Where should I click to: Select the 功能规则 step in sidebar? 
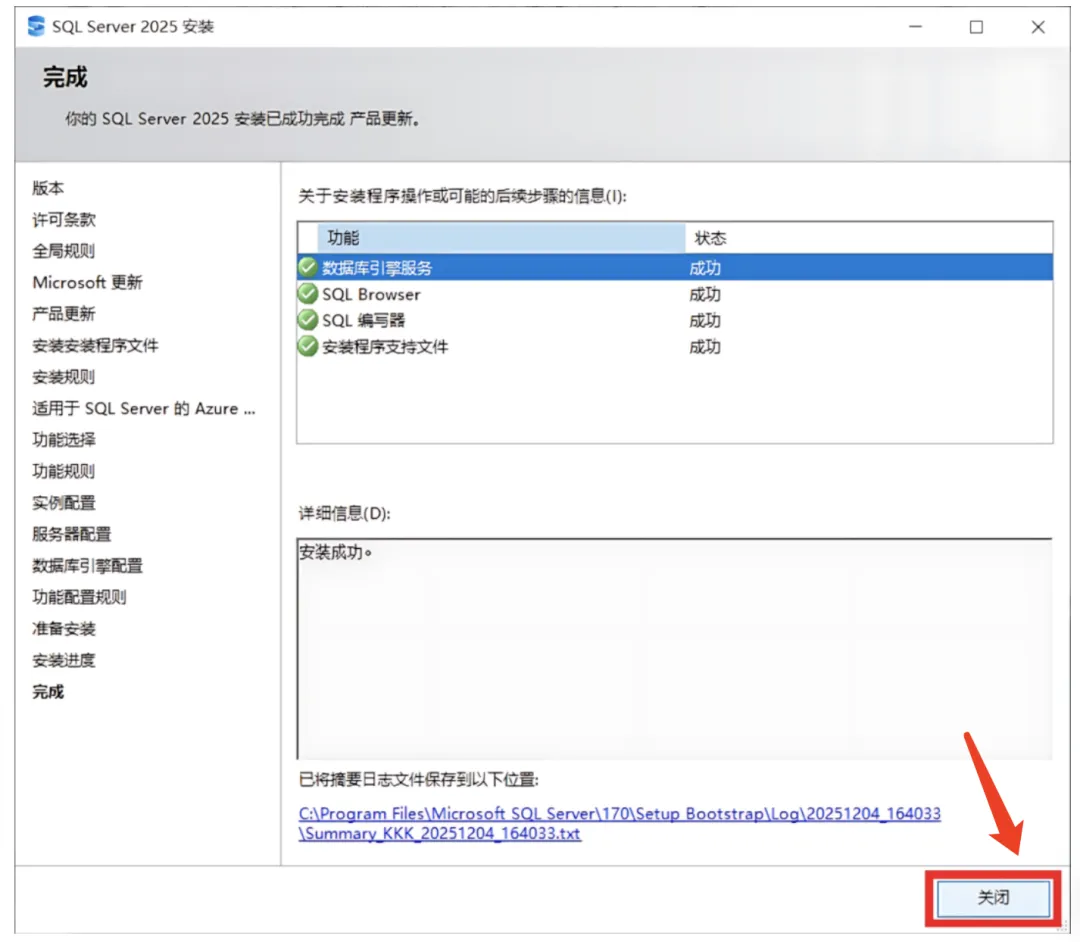click(63, 472)
